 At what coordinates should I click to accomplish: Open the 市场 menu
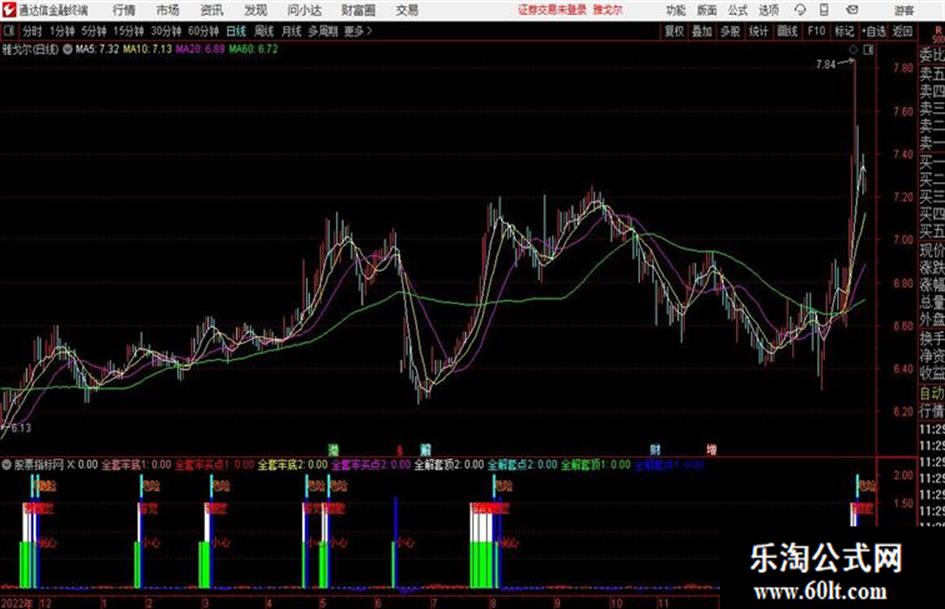(167, 10)
